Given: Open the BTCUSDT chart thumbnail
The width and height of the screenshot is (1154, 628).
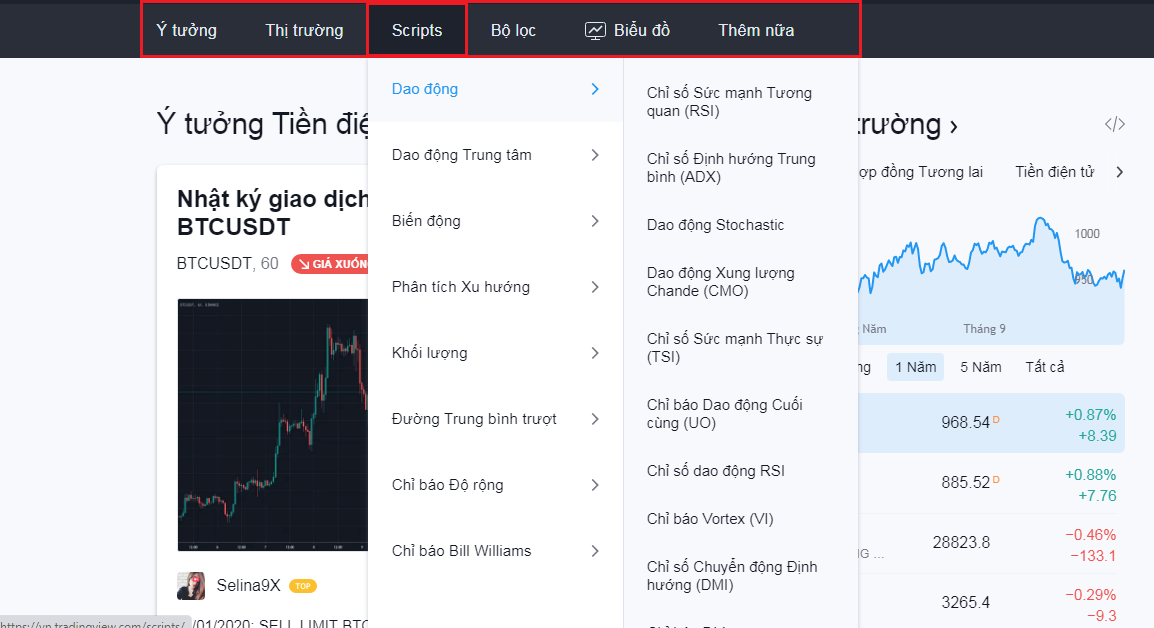Looking at the screenshot, I should coord(270,424).
